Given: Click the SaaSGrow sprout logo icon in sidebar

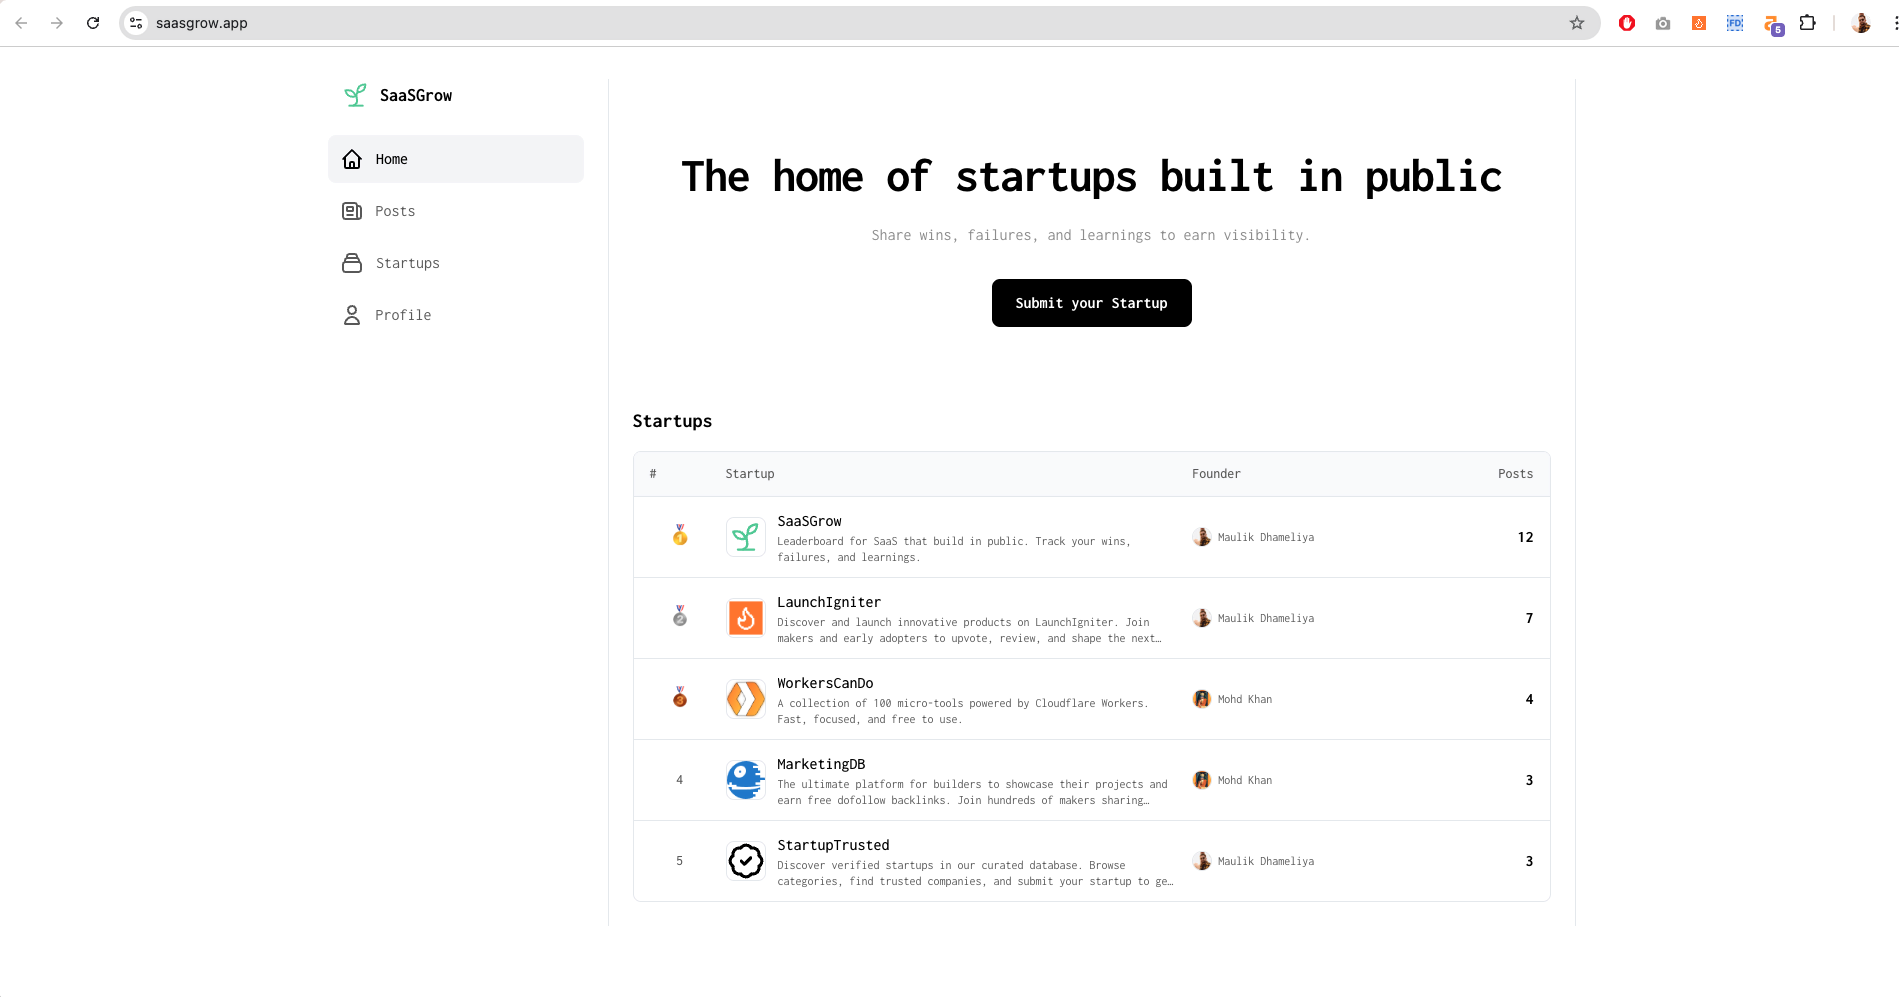Looking at the screenshot, I should (x=355, y=95).
